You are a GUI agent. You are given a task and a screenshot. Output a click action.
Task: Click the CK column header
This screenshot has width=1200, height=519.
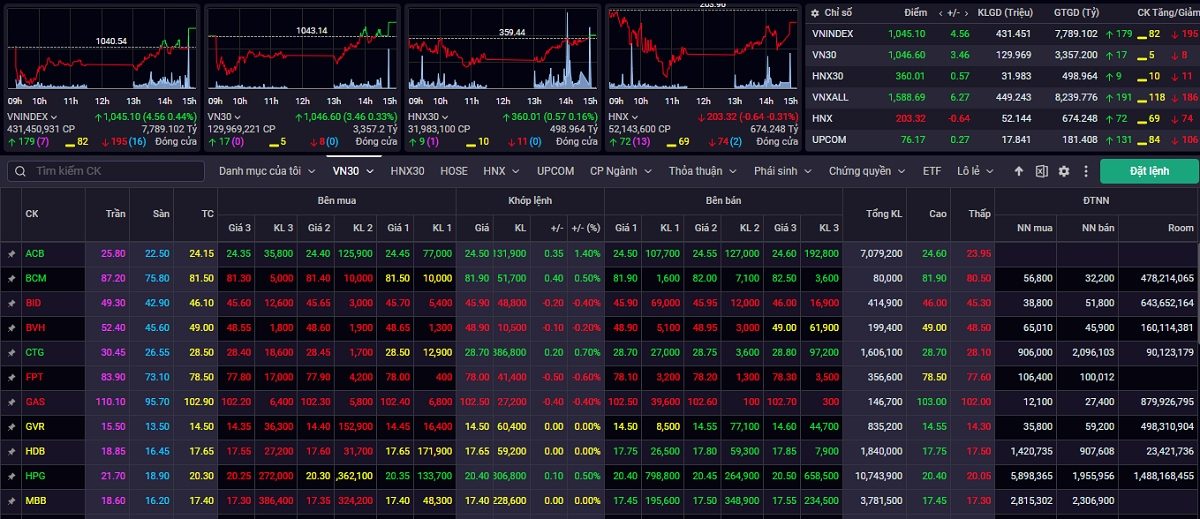(x=32, y=214)
